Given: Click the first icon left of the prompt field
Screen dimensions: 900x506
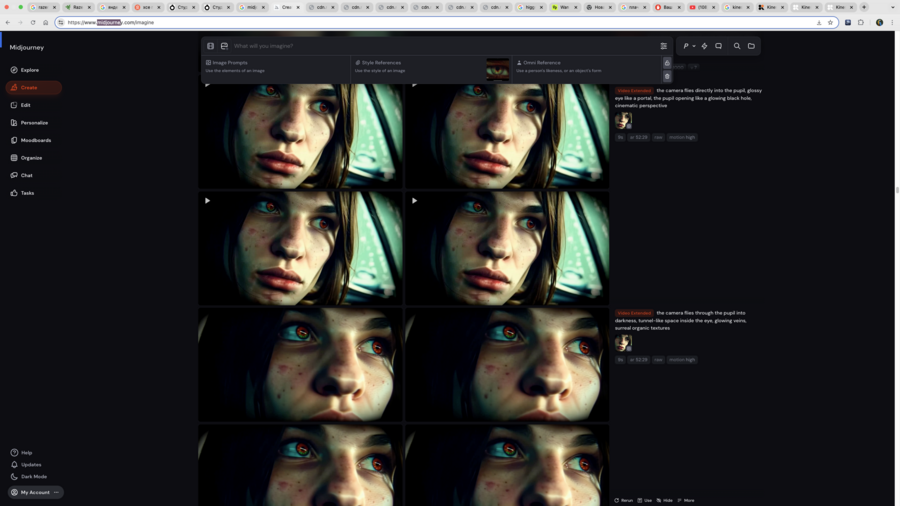Looking at the screenshot, I should pos(211,46).
